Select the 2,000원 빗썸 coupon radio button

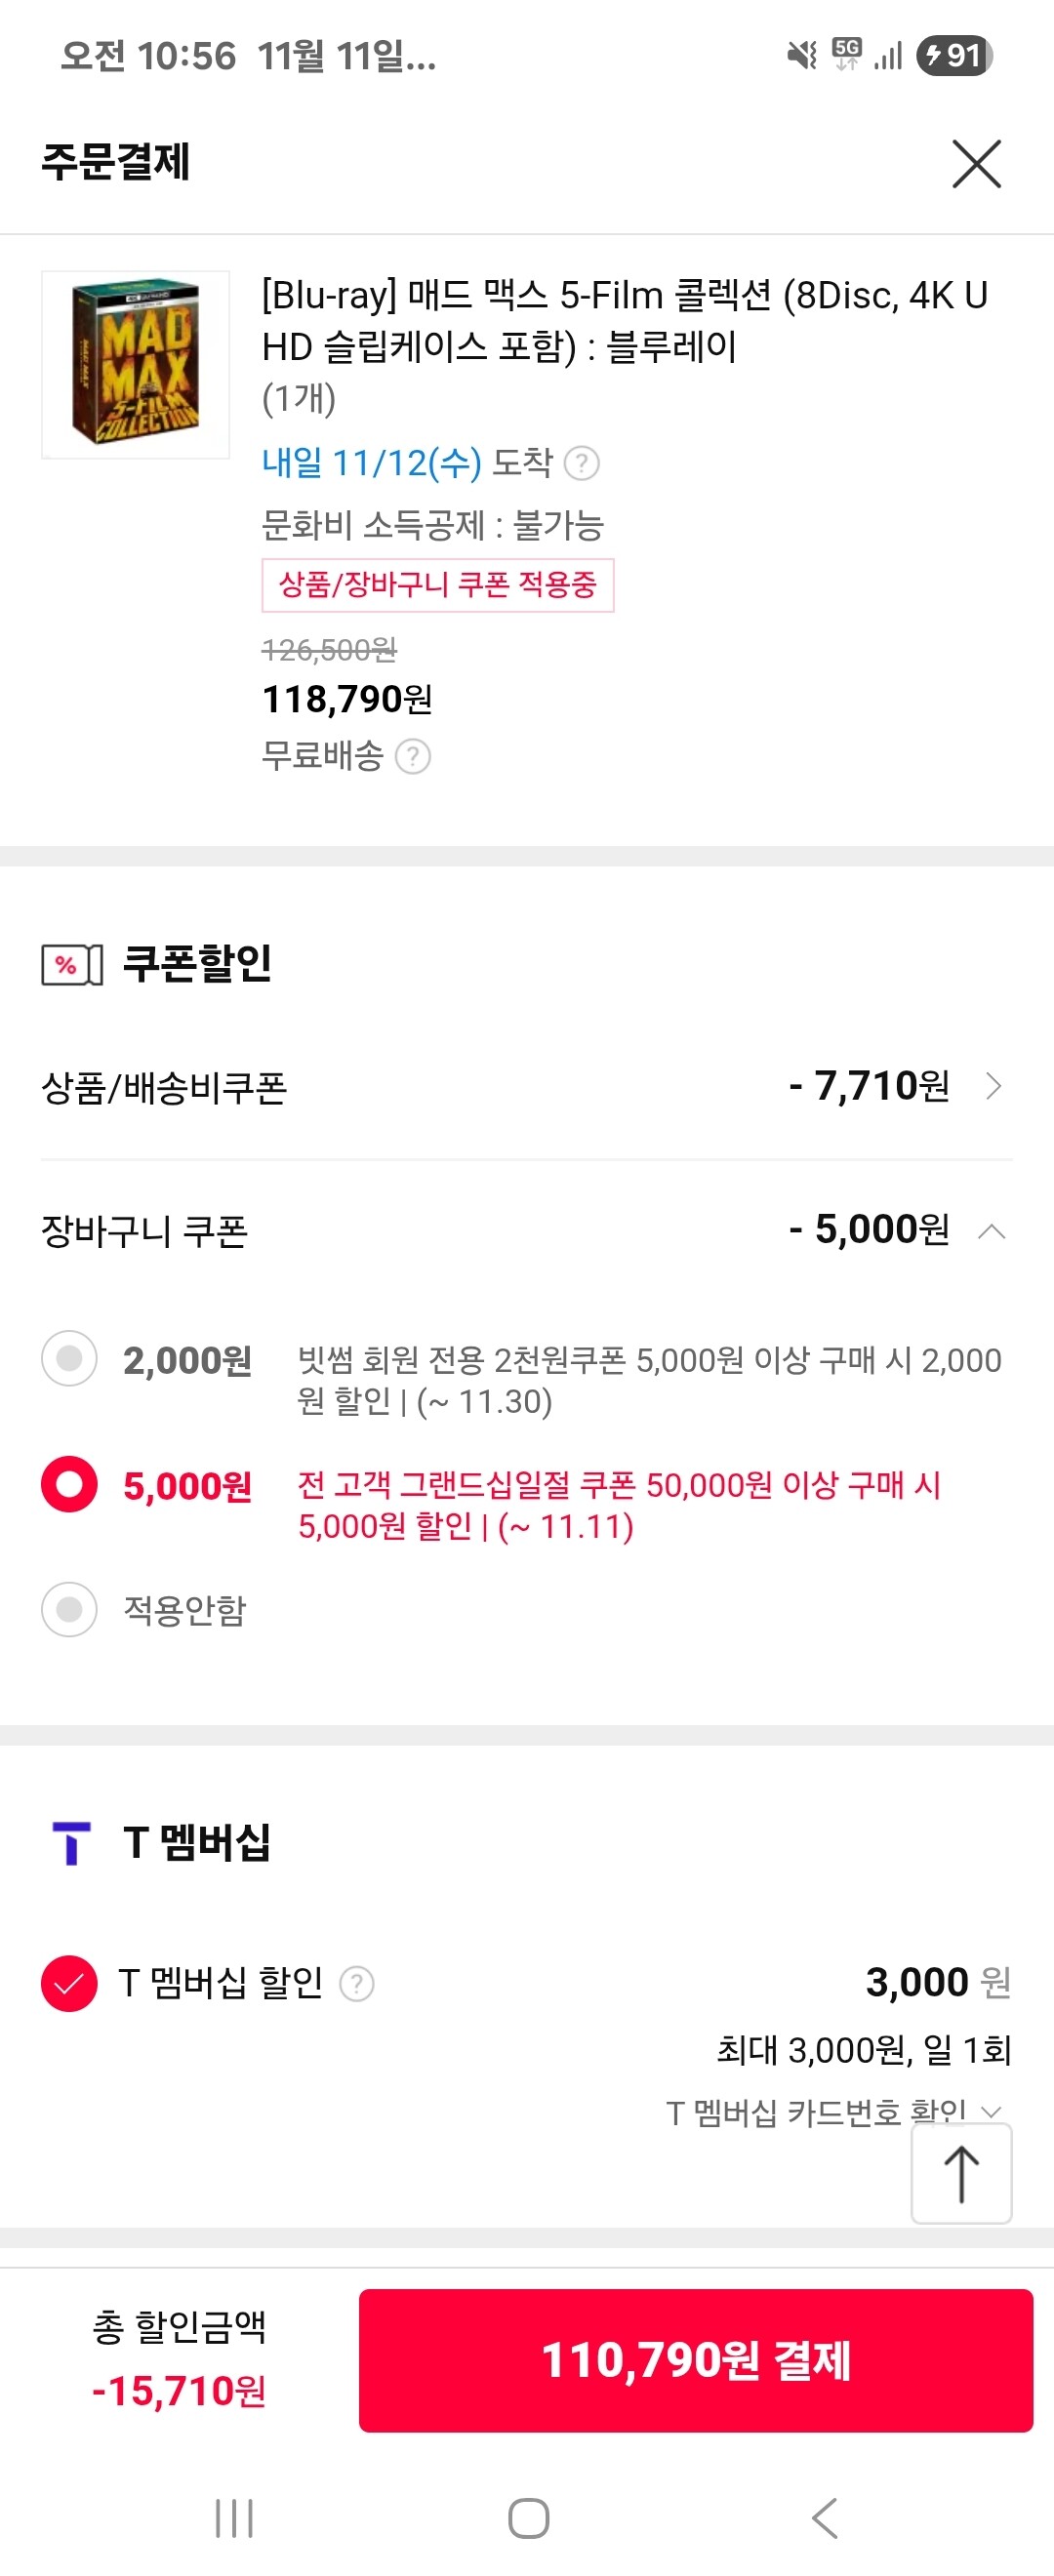point(69,1359)
